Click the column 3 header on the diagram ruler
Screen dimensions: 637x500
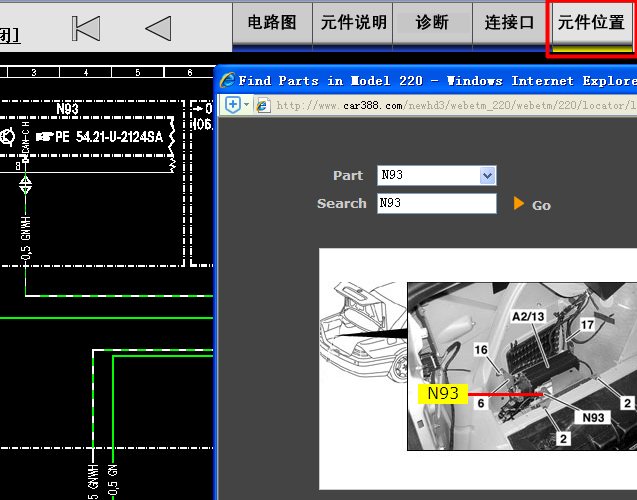pos(34,72)
